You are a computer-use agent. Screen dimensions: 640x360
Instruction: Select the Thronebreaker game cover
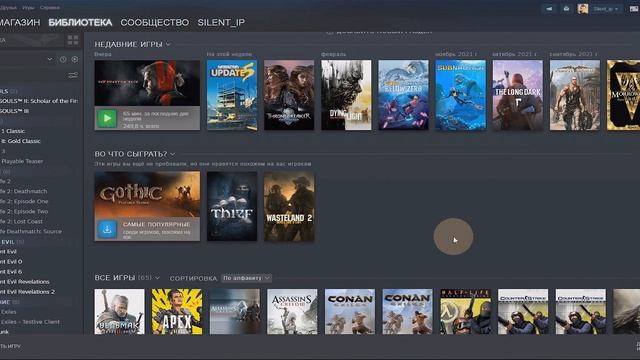289,95
